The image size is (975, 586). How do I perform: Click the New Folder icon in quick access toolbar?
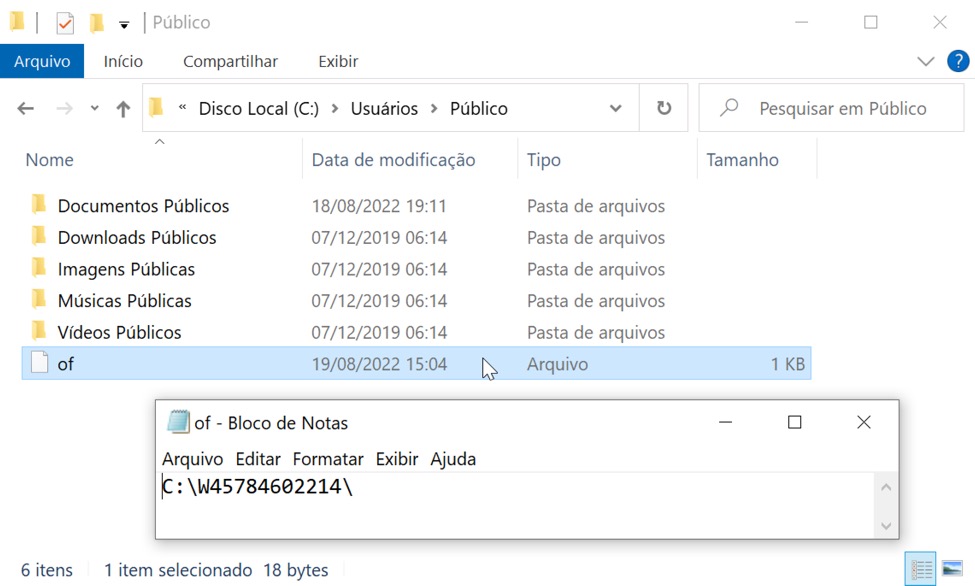96,22
